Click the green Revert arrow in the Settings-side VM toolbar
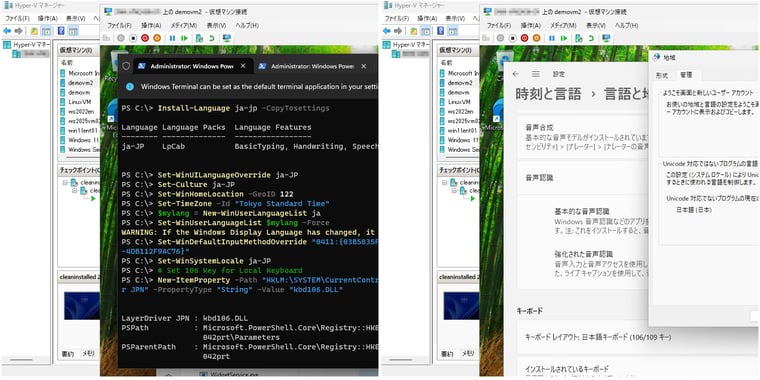 click(x=591, y=38)
